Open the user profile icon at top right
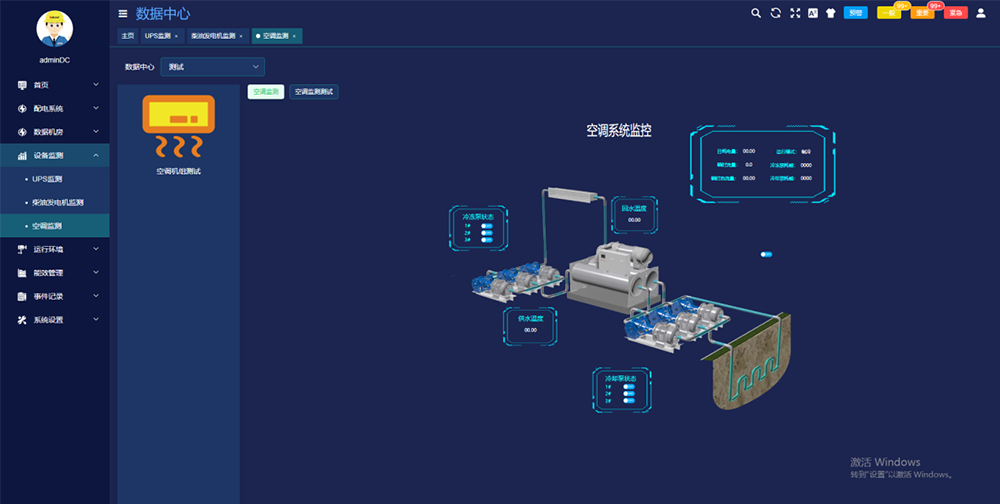This screenshot has width=1000, height=504. point(980,13)
